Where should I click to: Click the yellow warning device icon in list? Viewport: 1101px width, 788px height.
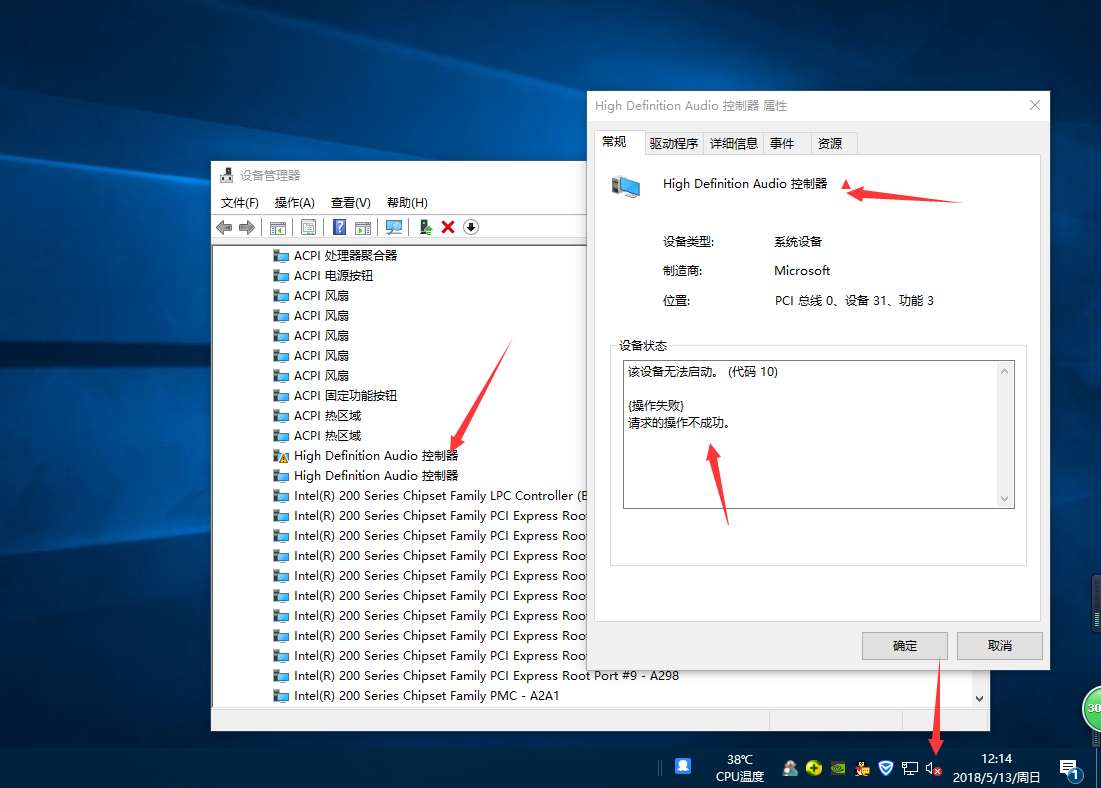click(x=281, y=456)
